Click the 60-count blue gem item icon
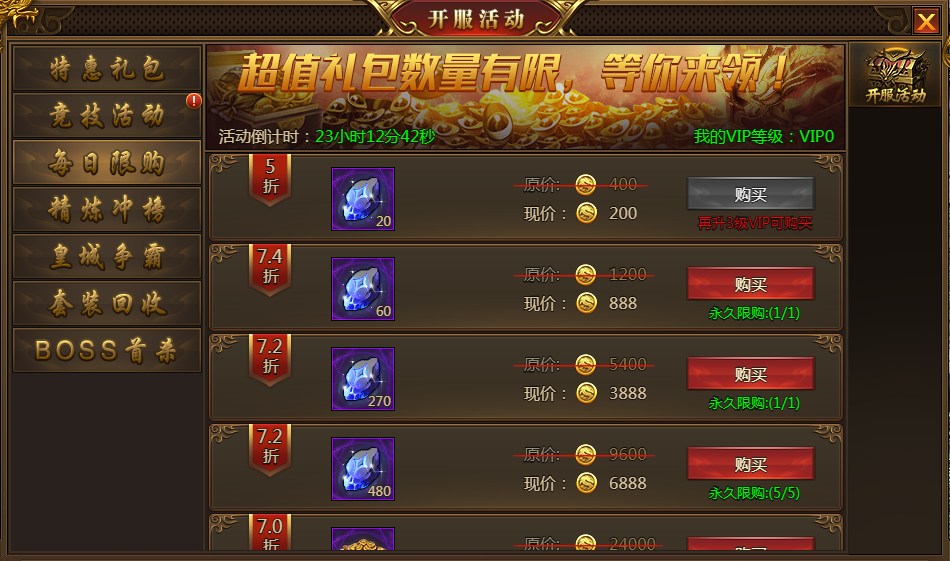The width and height of the screenshot is (950, 561). [x=363, y=289]
